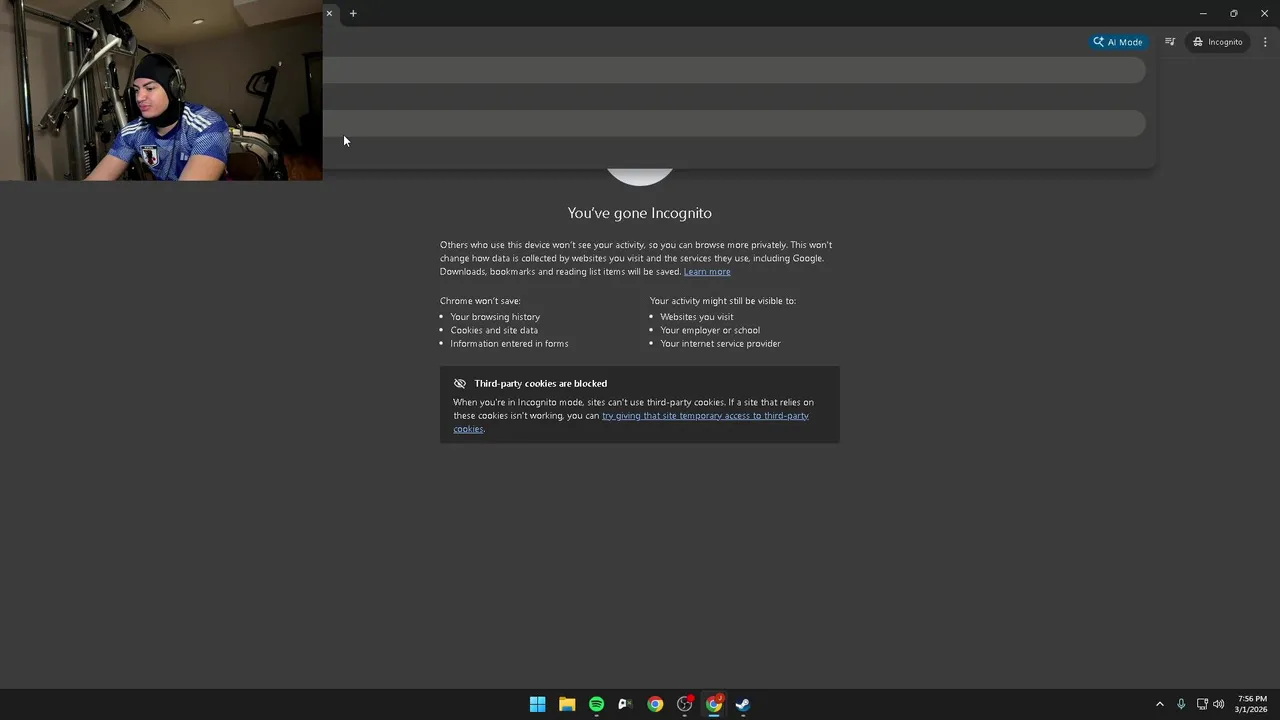Click the volume speaker tray icon
Screen dimensions: 1280x720
[1218, 704]
